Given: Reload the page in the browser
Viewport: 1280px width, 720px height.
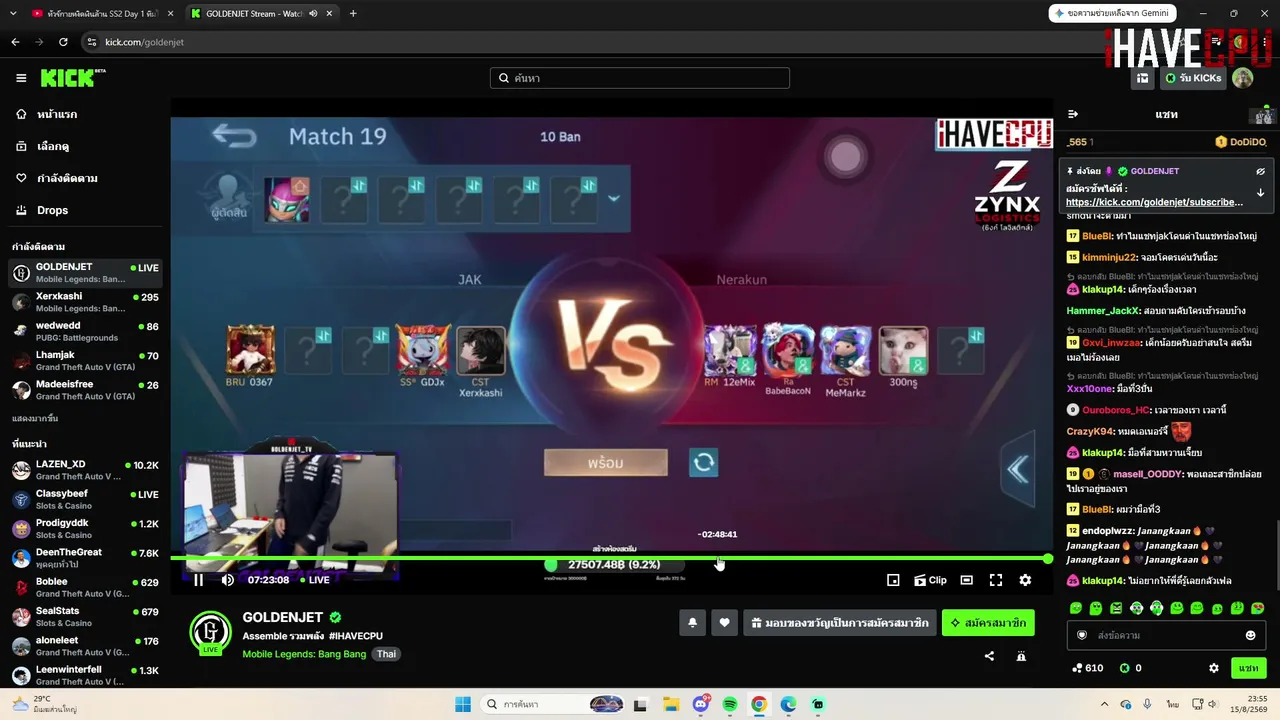Looking at the screenshot, I should 63,42.
